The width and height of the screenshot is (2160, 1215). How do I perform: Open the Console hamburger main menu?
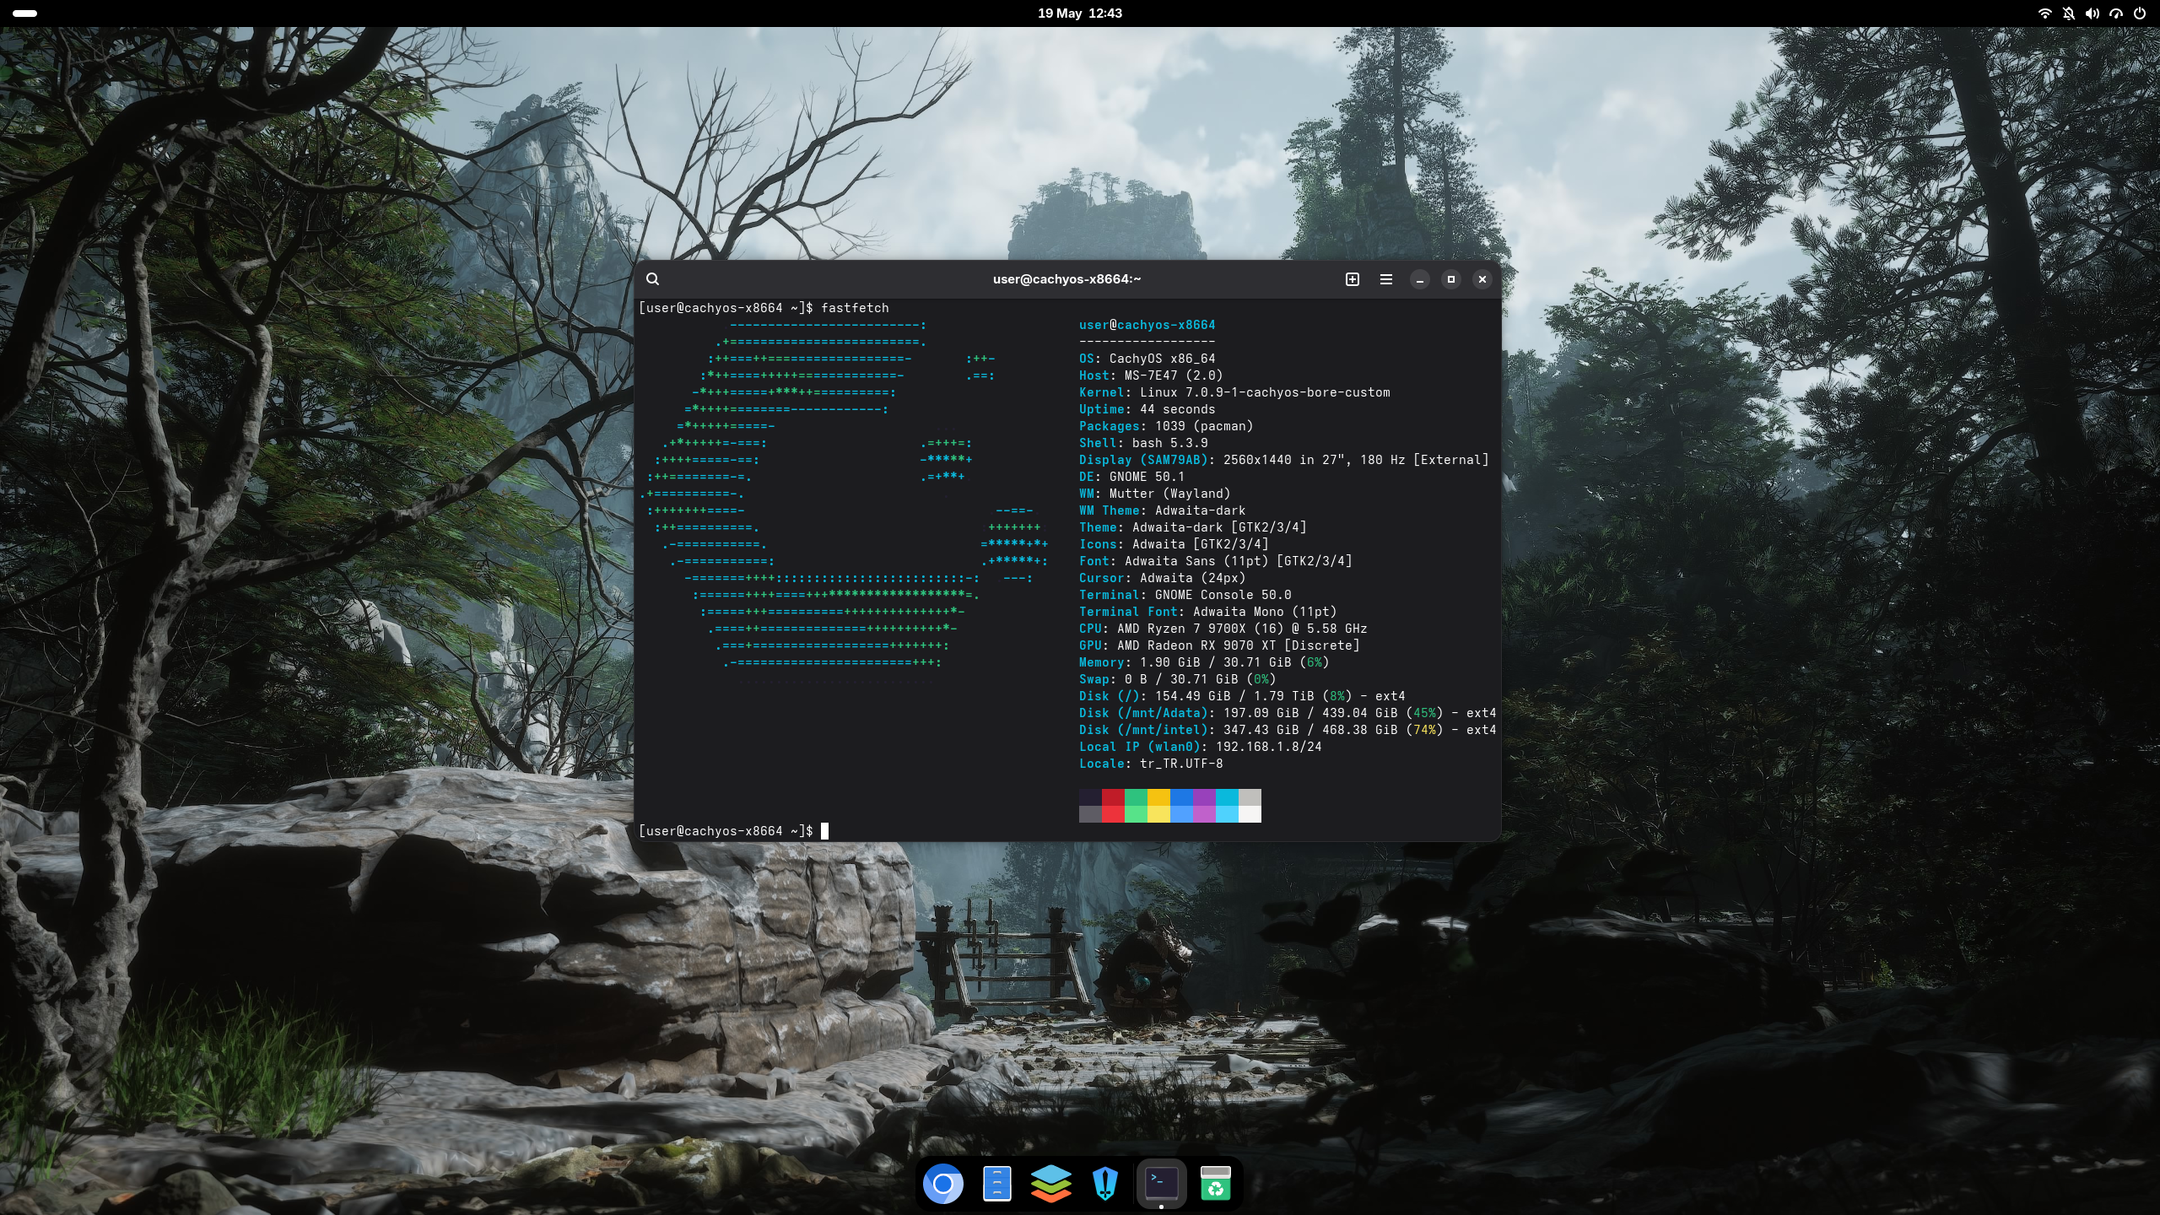pyautogui.click(x=1386, y=279)
